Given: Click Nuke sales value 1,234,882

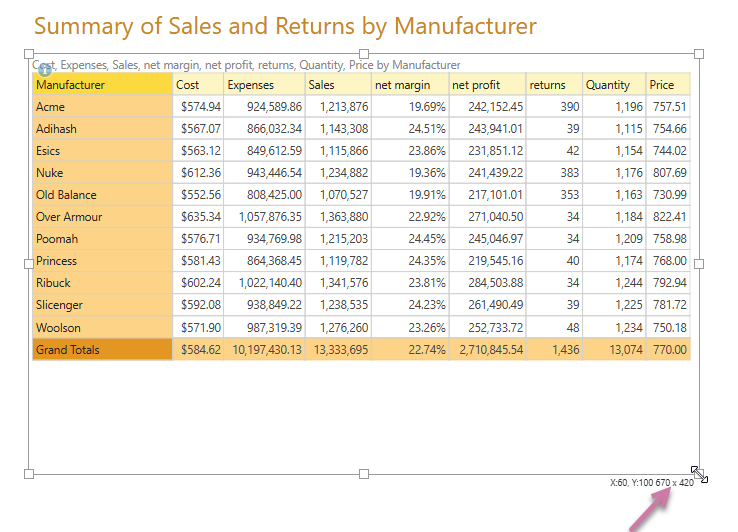Looking at the screenshot, I should click(x=344, y=173).
